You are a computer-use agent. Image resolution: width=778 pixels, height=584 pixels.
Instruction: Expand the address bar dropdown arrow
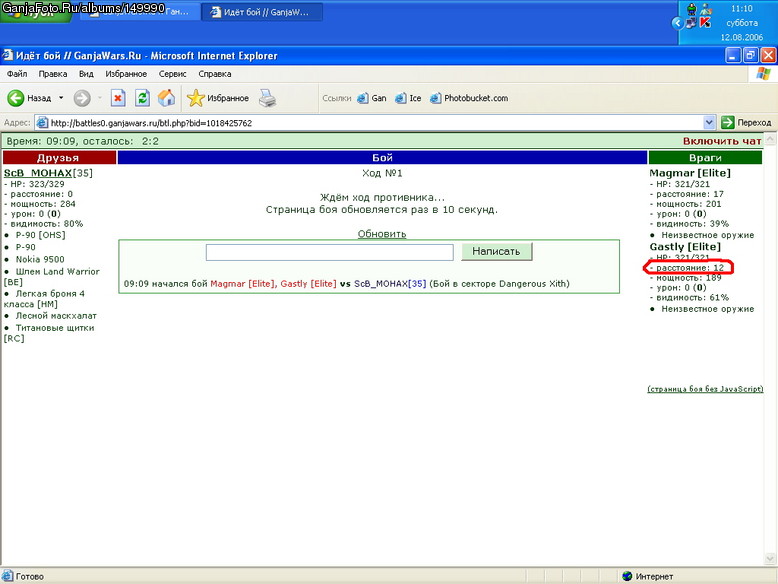point(710,122)
